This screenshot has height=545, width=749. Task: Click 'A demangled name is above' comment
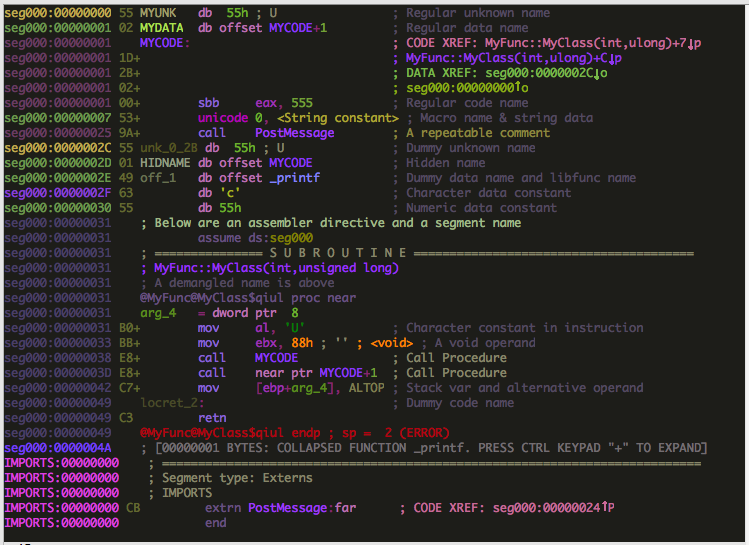(244, 283)
